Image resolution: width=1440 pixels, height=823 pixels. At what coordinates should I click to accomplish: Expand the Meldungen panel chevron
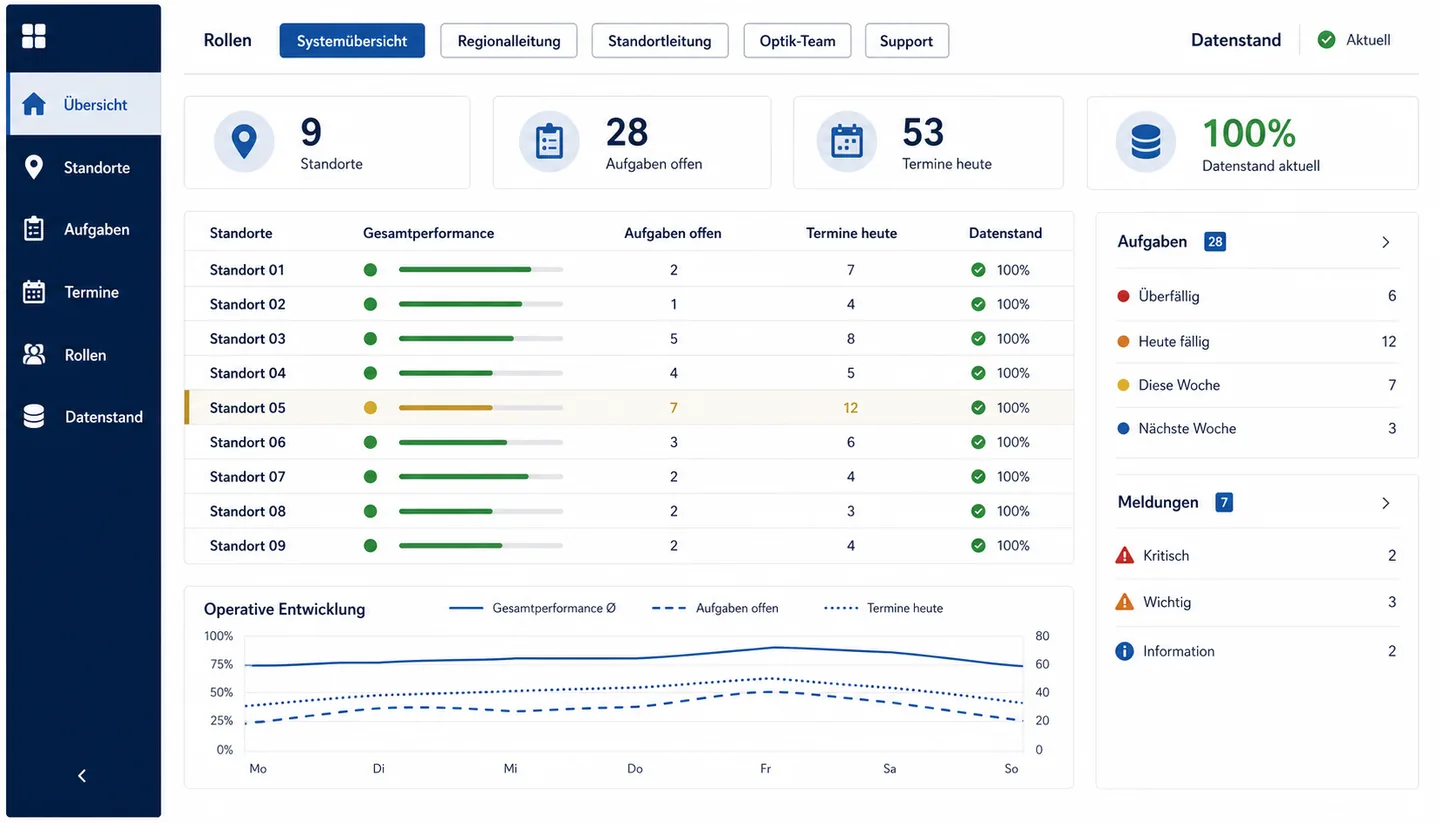pos(1386,503)
